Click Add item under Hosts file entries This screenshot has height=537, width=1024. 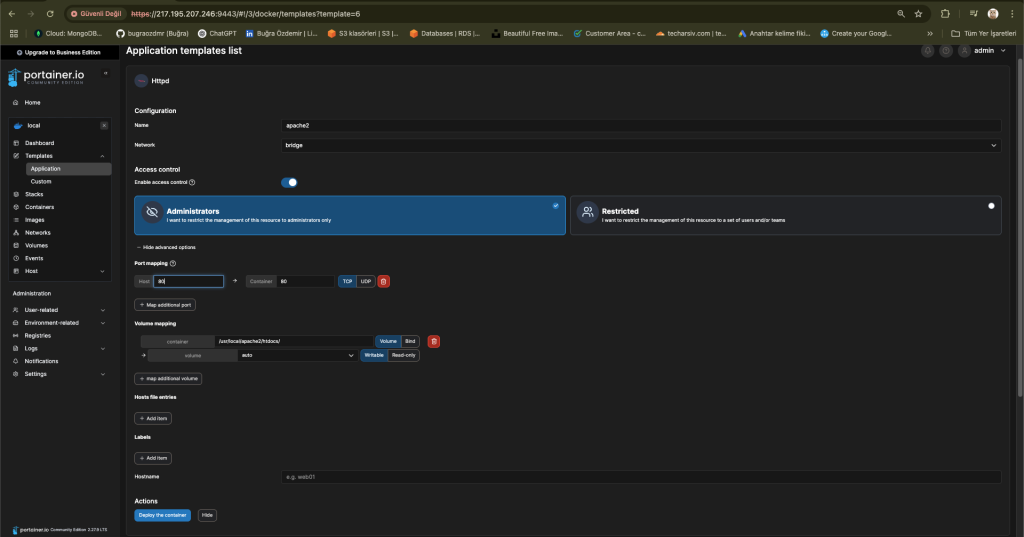153,419
